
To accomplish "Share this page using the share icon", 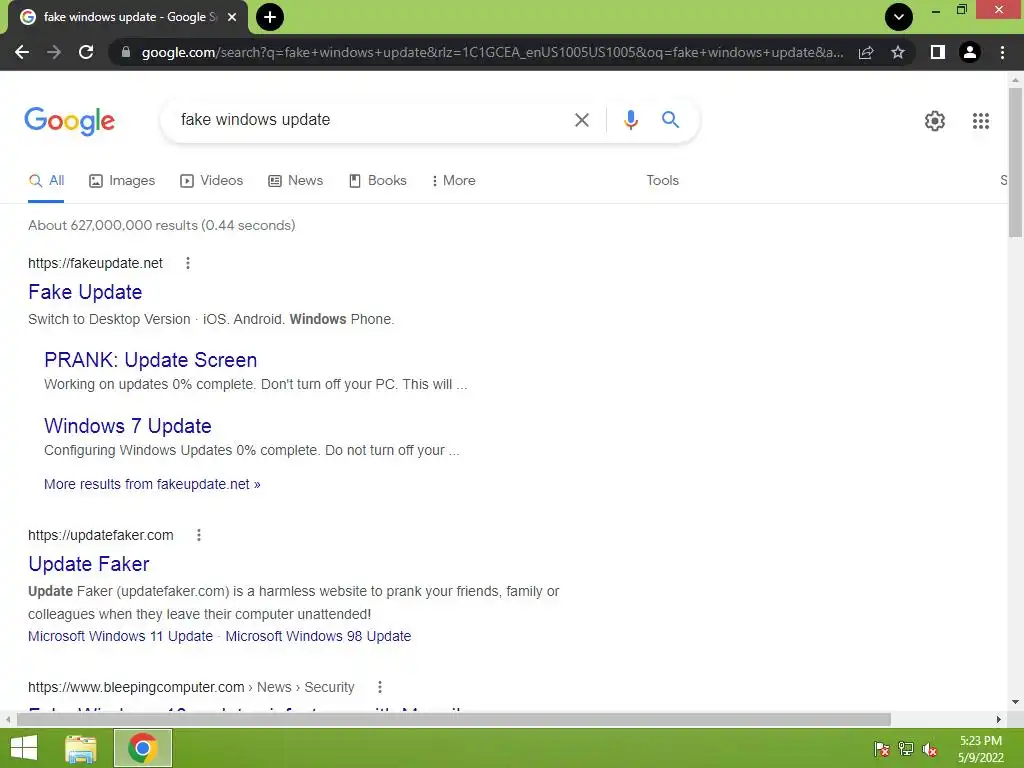I will 866,52.
